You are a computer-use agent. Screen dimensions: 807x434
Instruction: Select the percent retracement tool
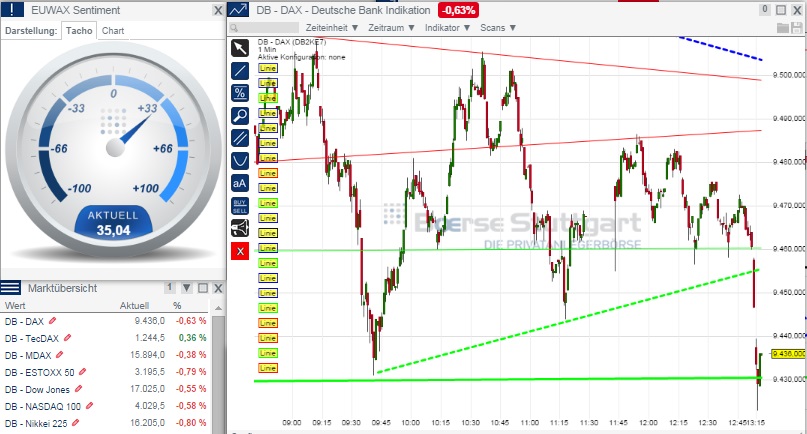coord(240,93)
